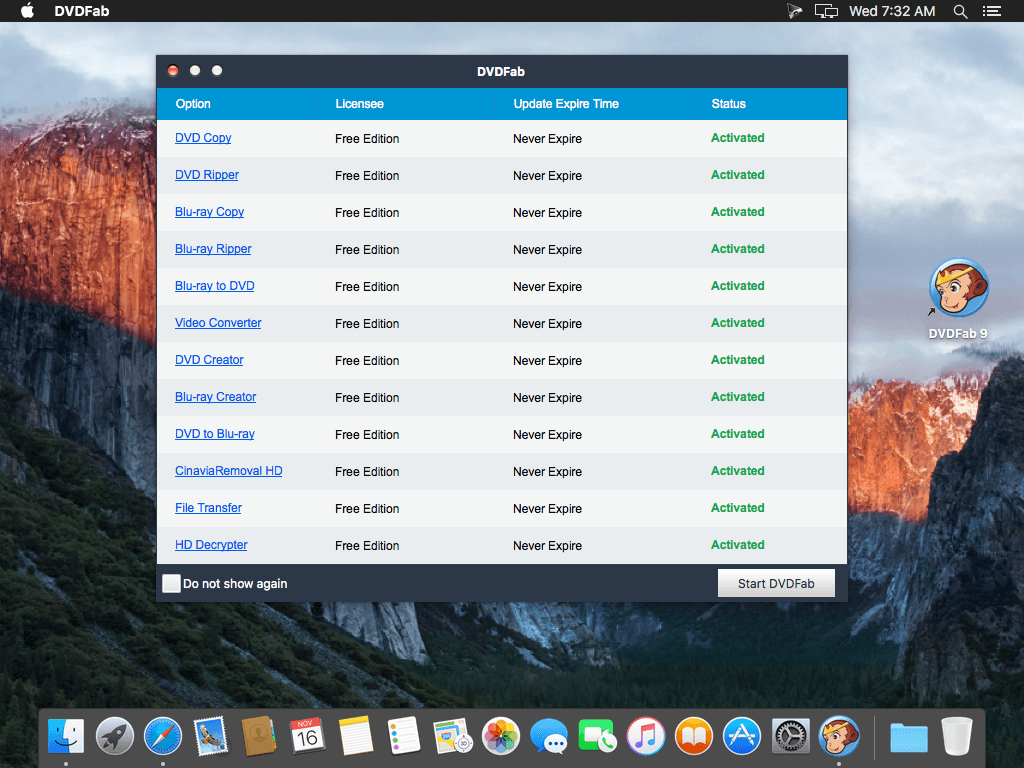The image size is (1024, 768).
Task: Click Activated status in DVD Copy row
Action: (737, 138)
